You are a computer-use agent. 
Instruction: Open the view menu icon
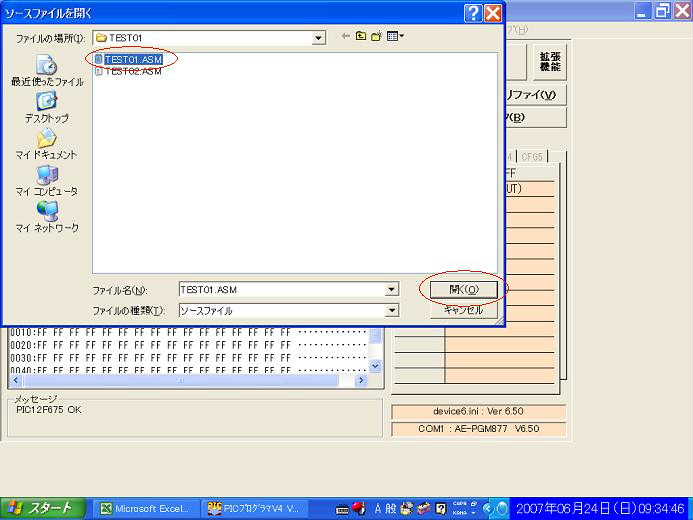coord(395,37)
